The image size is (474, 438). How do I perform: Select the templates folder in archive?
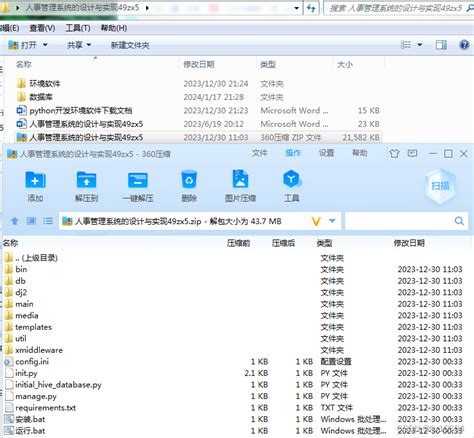[x=33, y=327]
